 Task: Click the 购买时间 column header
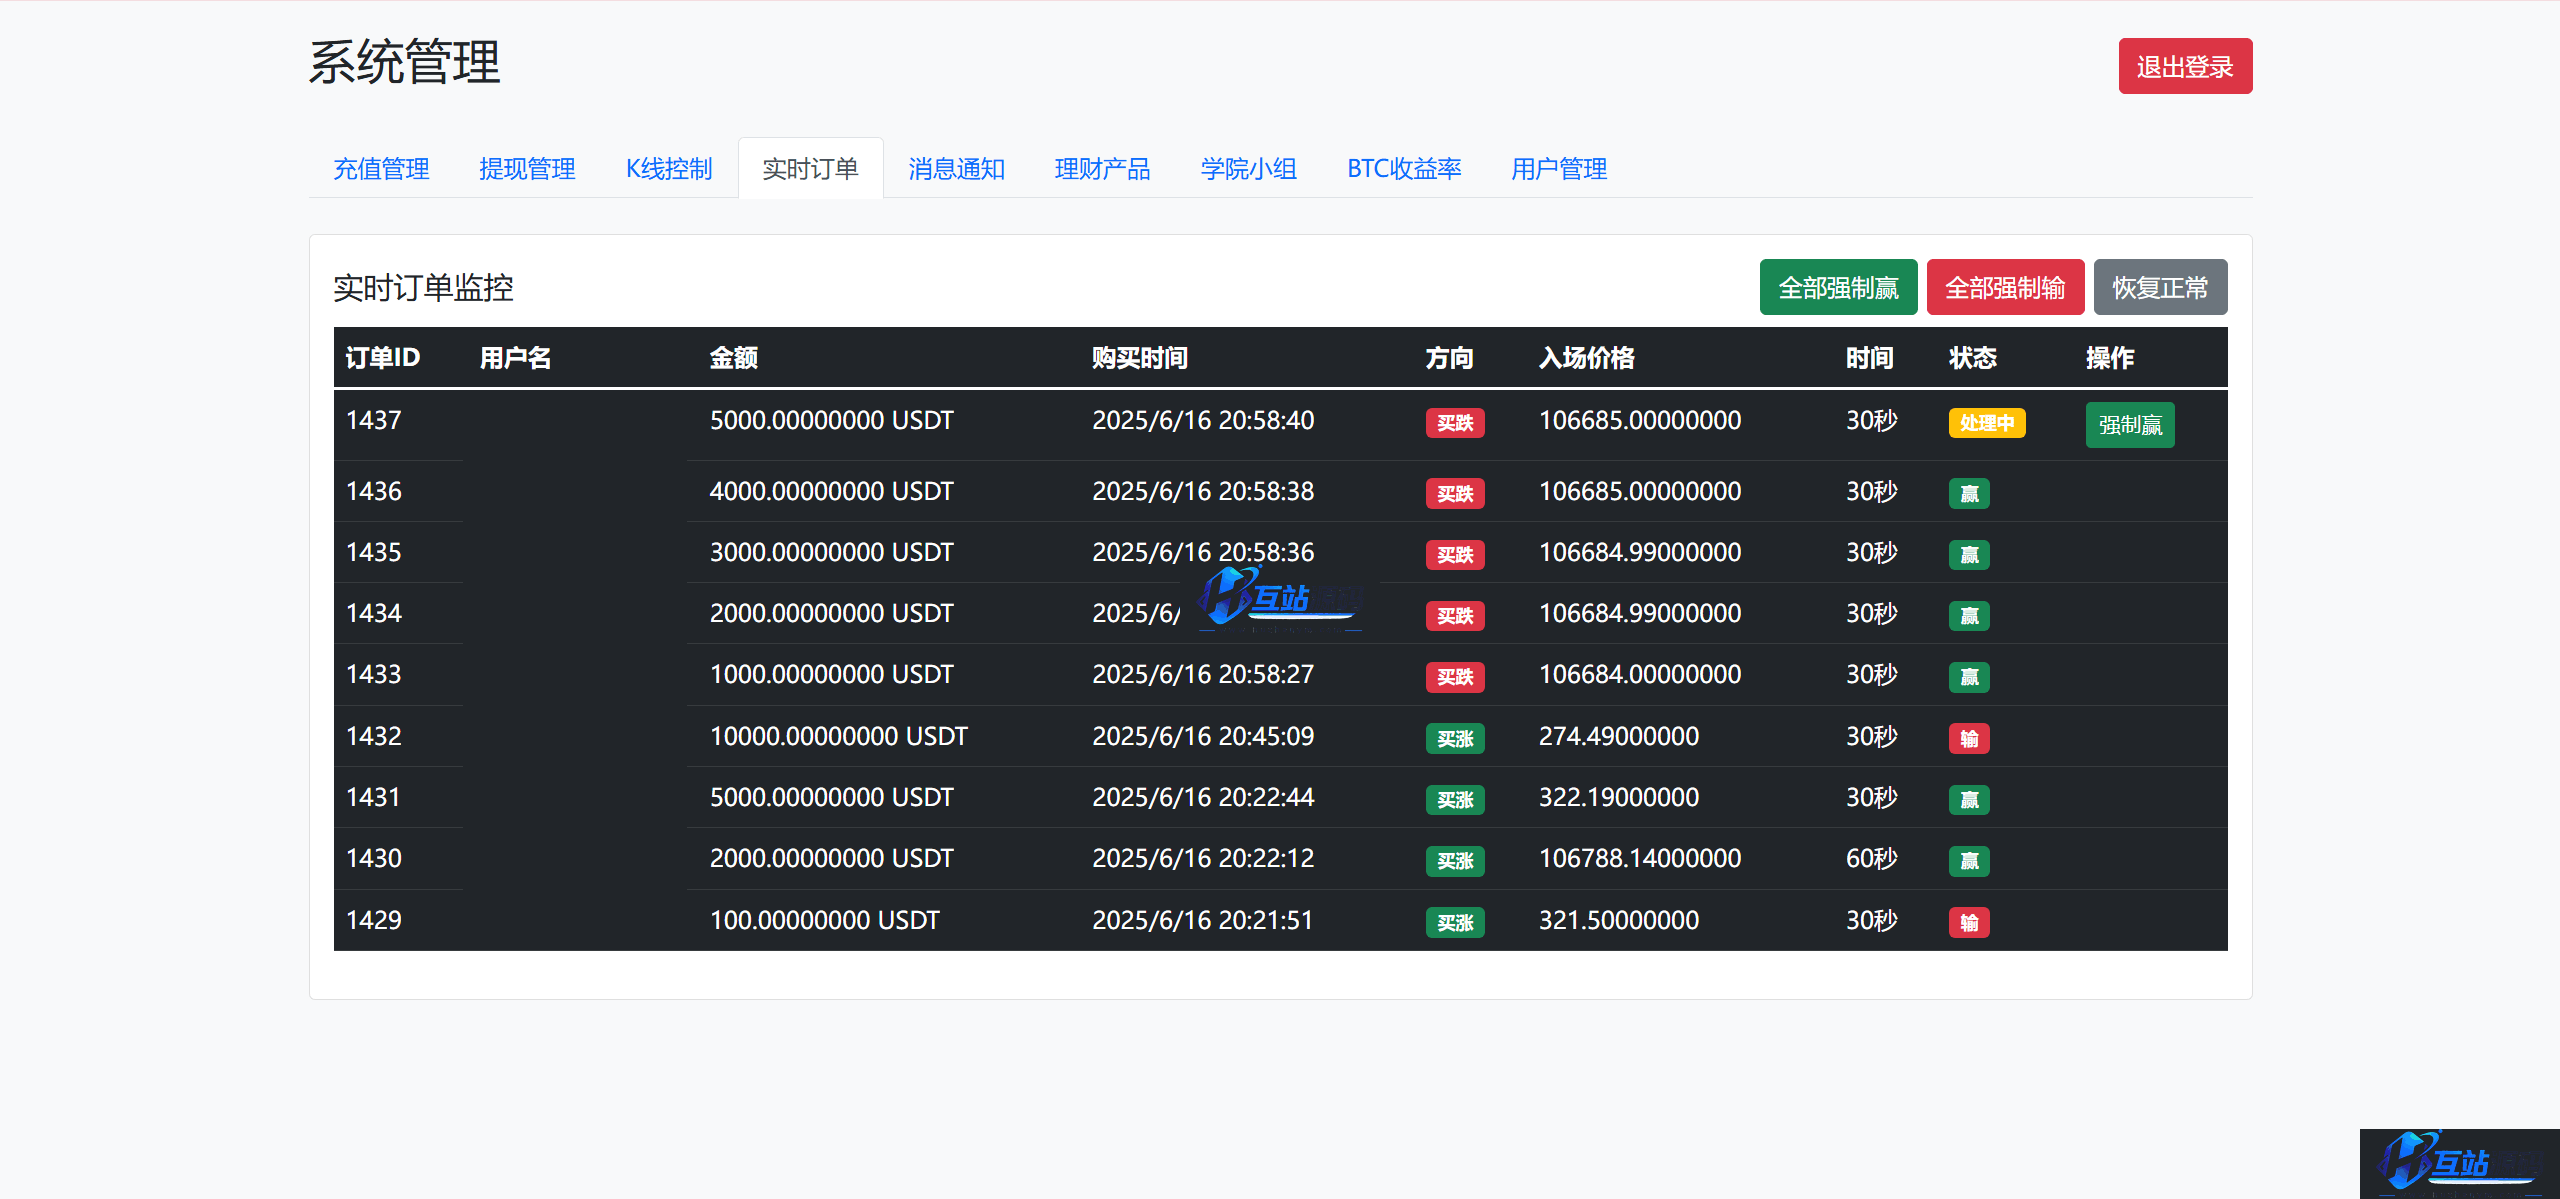point(1140,357)
